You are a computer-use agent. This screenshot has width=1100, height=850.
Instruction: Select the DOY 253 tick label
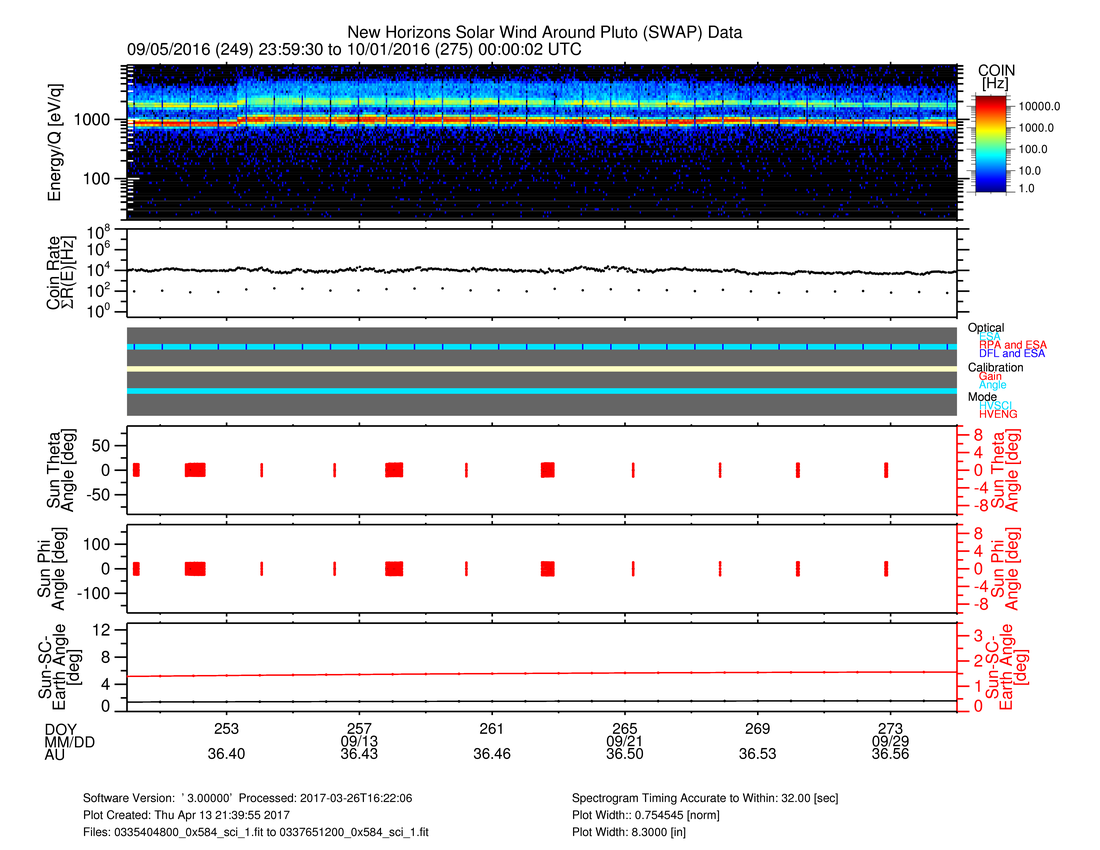point(226,728)
